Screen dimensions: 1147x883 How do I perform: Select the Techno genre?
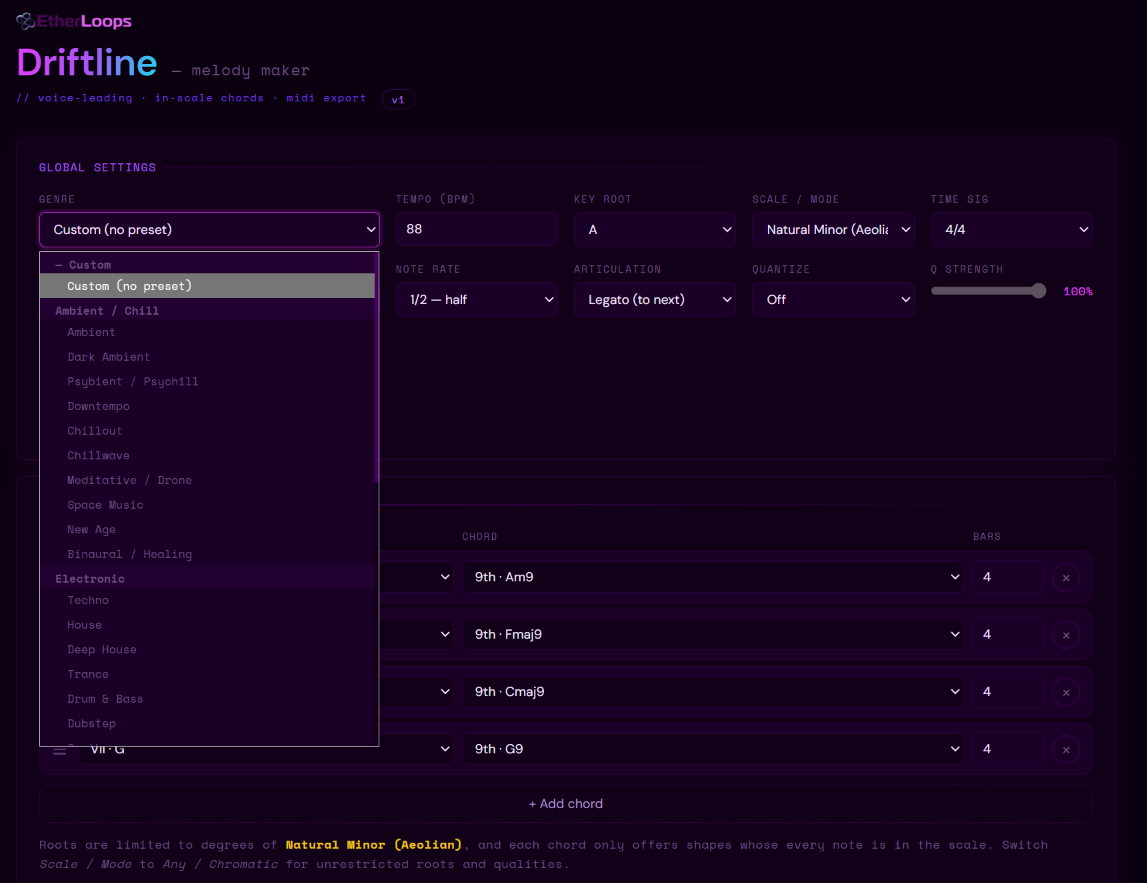point(207,601)
